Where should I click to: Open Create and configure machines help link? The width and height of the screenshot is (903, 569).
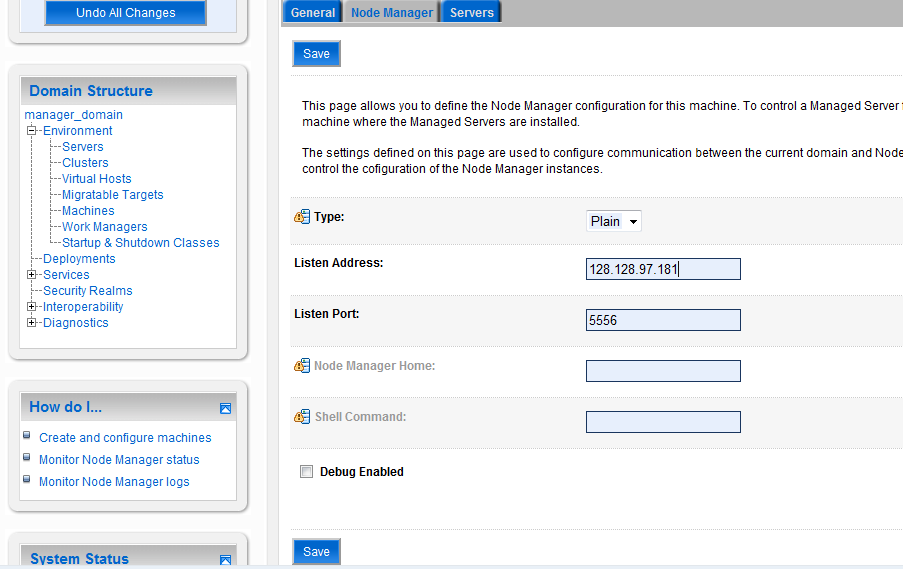click(125, 438)
